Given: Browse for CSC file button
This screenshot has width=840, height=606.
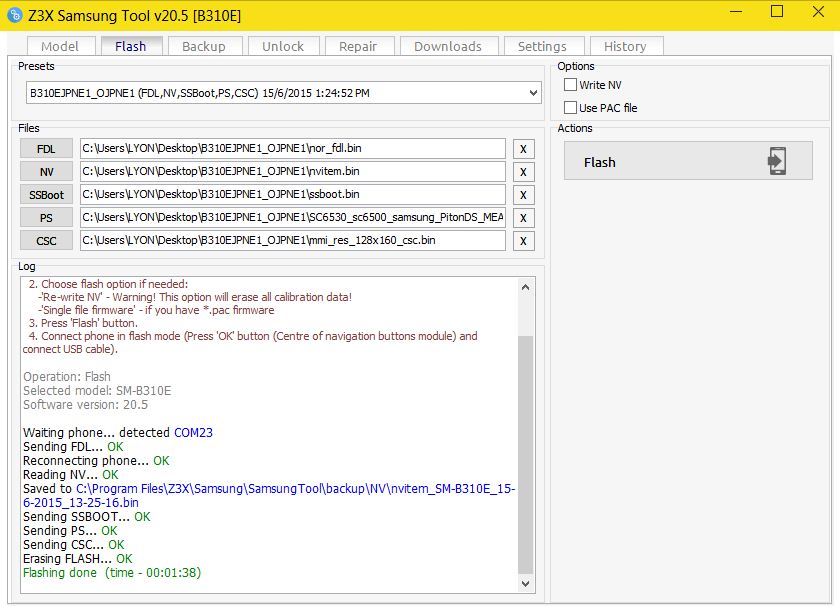Looking at the screenshot, I should point(46,241).
